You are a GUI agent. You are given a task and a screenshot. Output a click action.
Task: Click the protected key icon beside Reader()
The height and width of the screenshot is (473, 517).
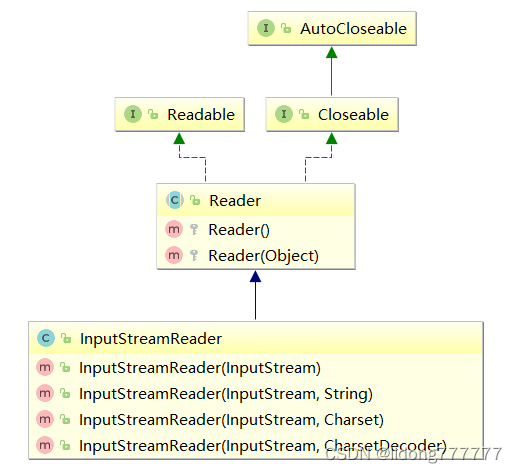[x=194, y=229]
